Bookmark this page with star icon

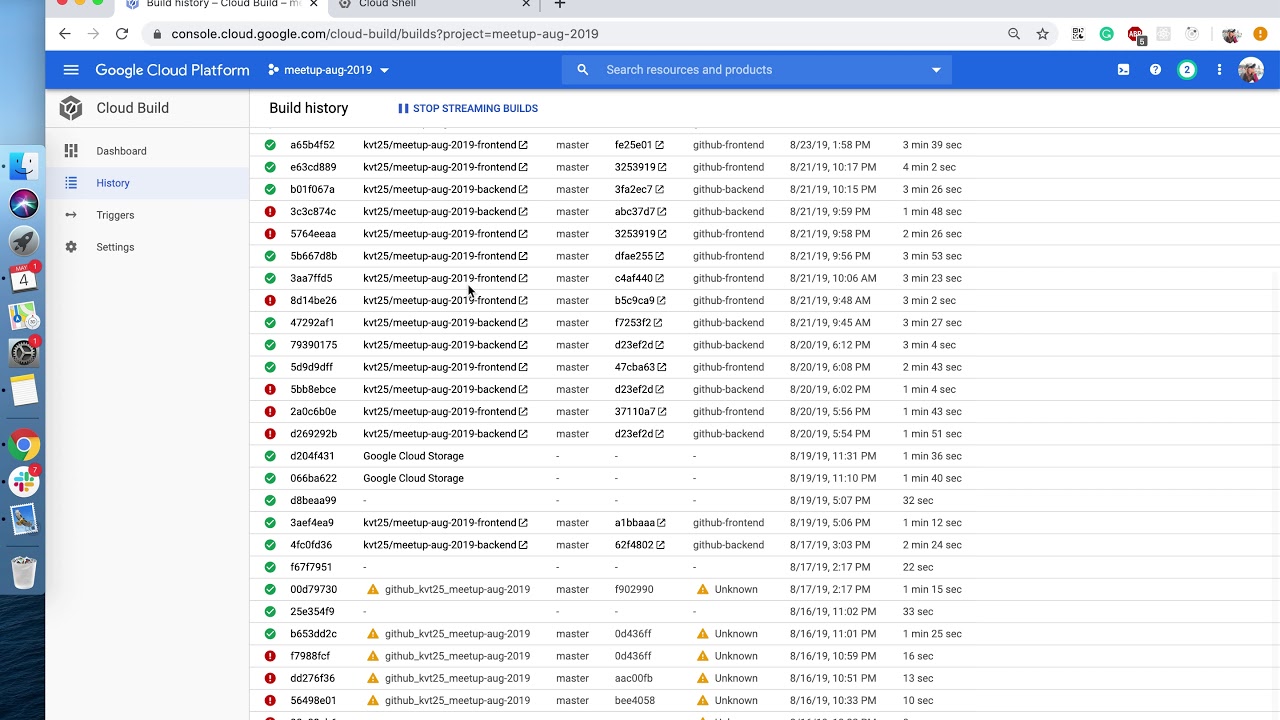click(1042, 34)
